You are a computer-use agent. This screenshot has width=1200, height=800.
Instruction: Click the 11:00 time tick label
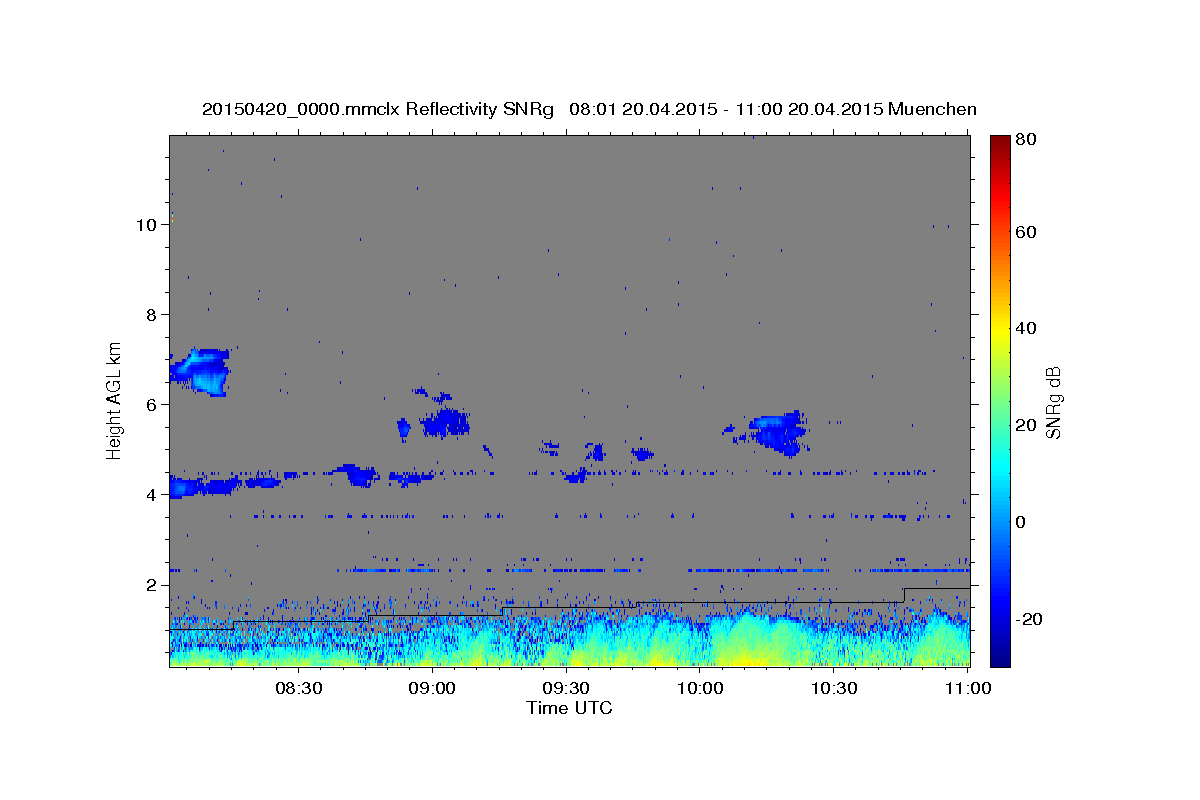[968, 688]
